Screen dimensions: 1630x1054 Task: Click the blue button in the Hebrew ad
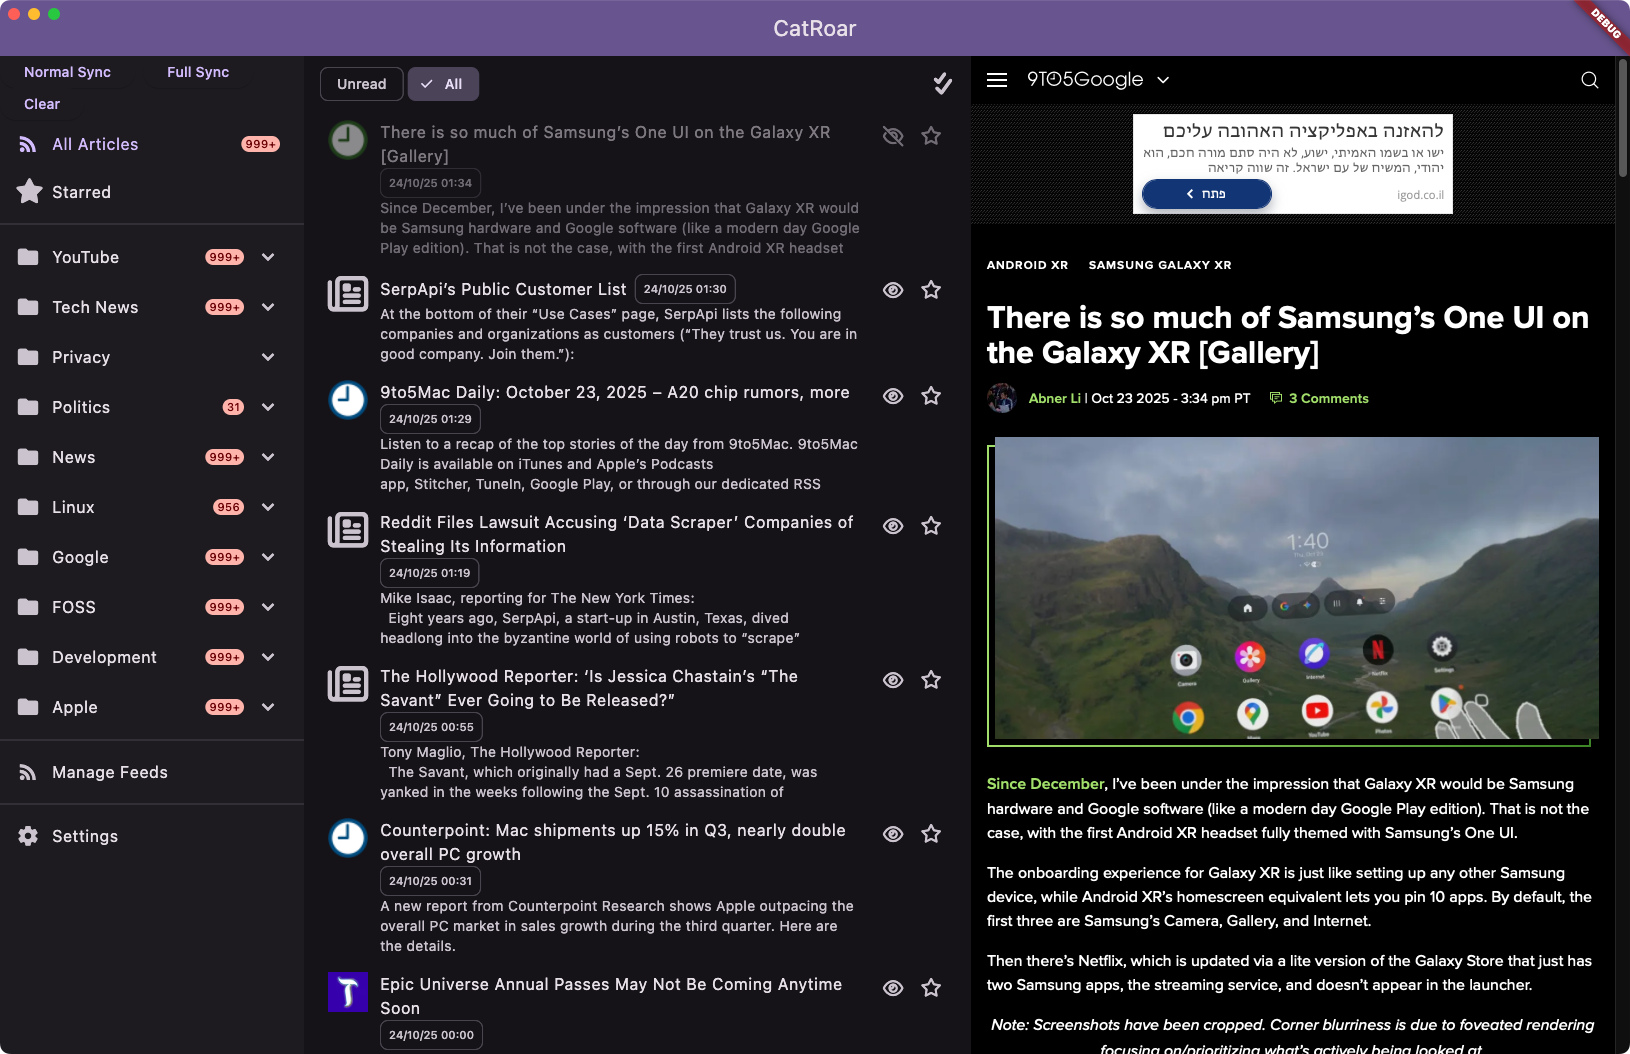coord(1206,194)
